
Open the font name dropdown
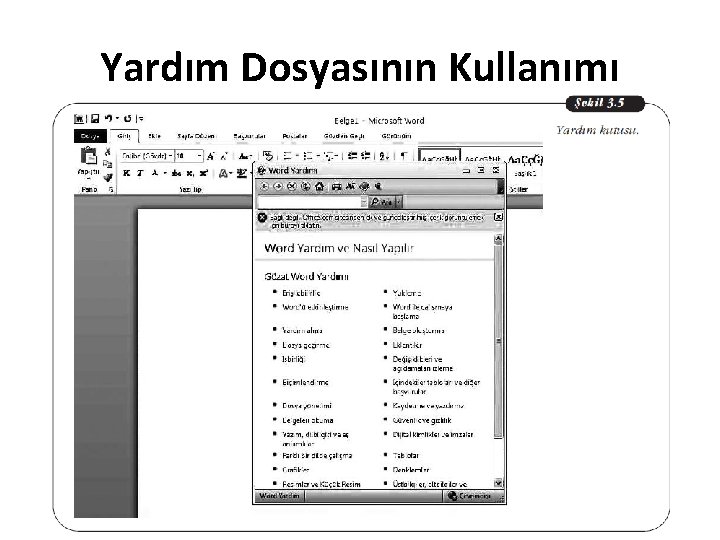coord(170,156)
